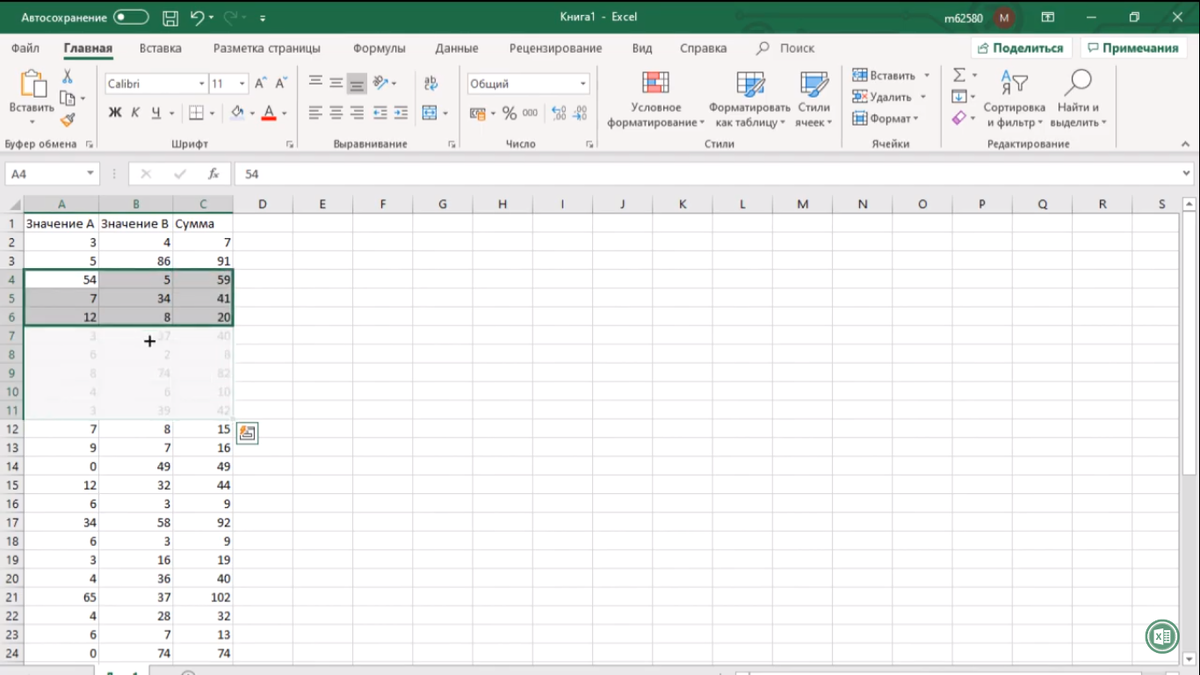Open Найти и выделить dropdown

tap(1078, 99)
